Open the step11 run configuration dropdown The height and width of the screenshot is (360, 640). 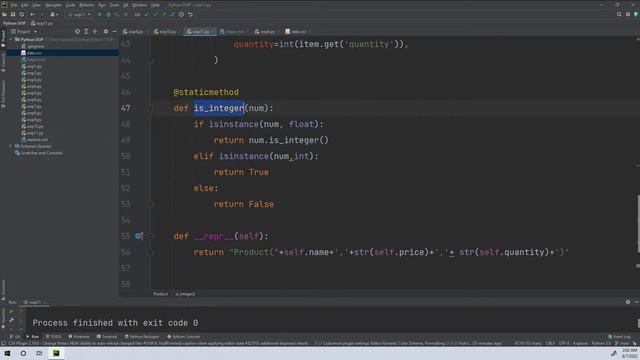(79, 14)
